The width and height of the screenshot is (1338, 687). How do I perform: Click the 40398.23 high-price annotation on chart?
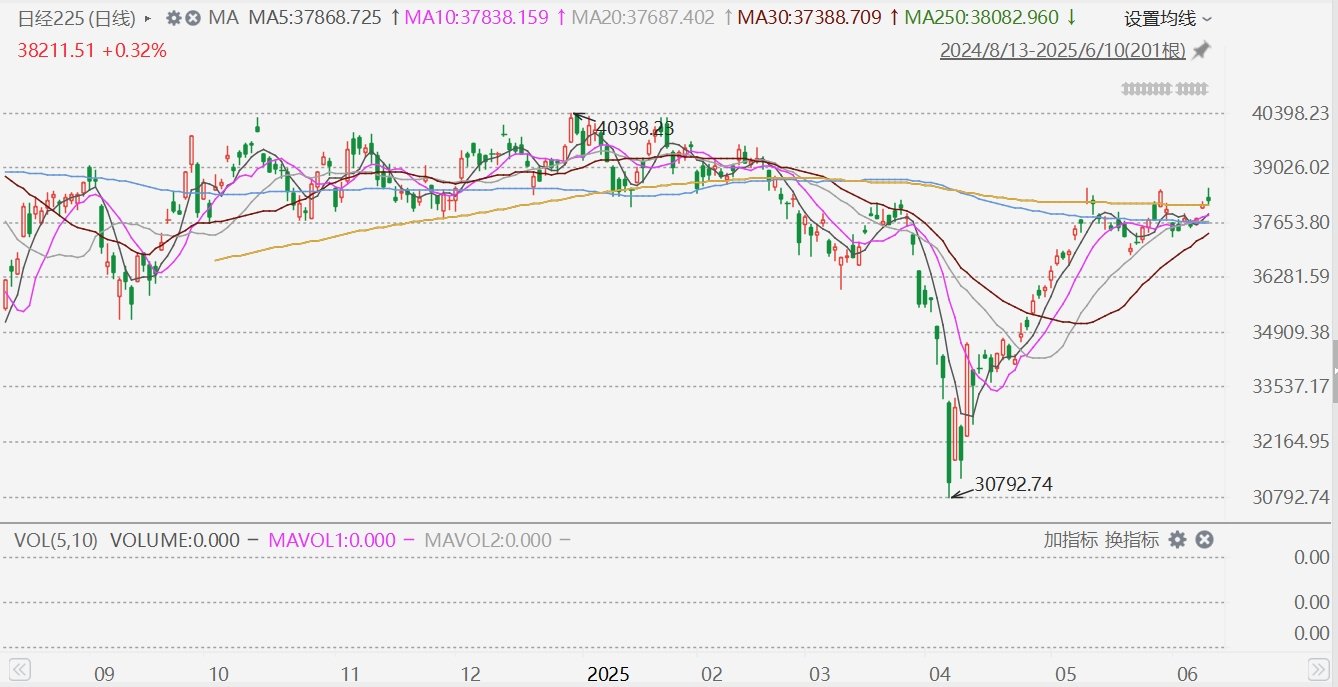tap(635, 128)
